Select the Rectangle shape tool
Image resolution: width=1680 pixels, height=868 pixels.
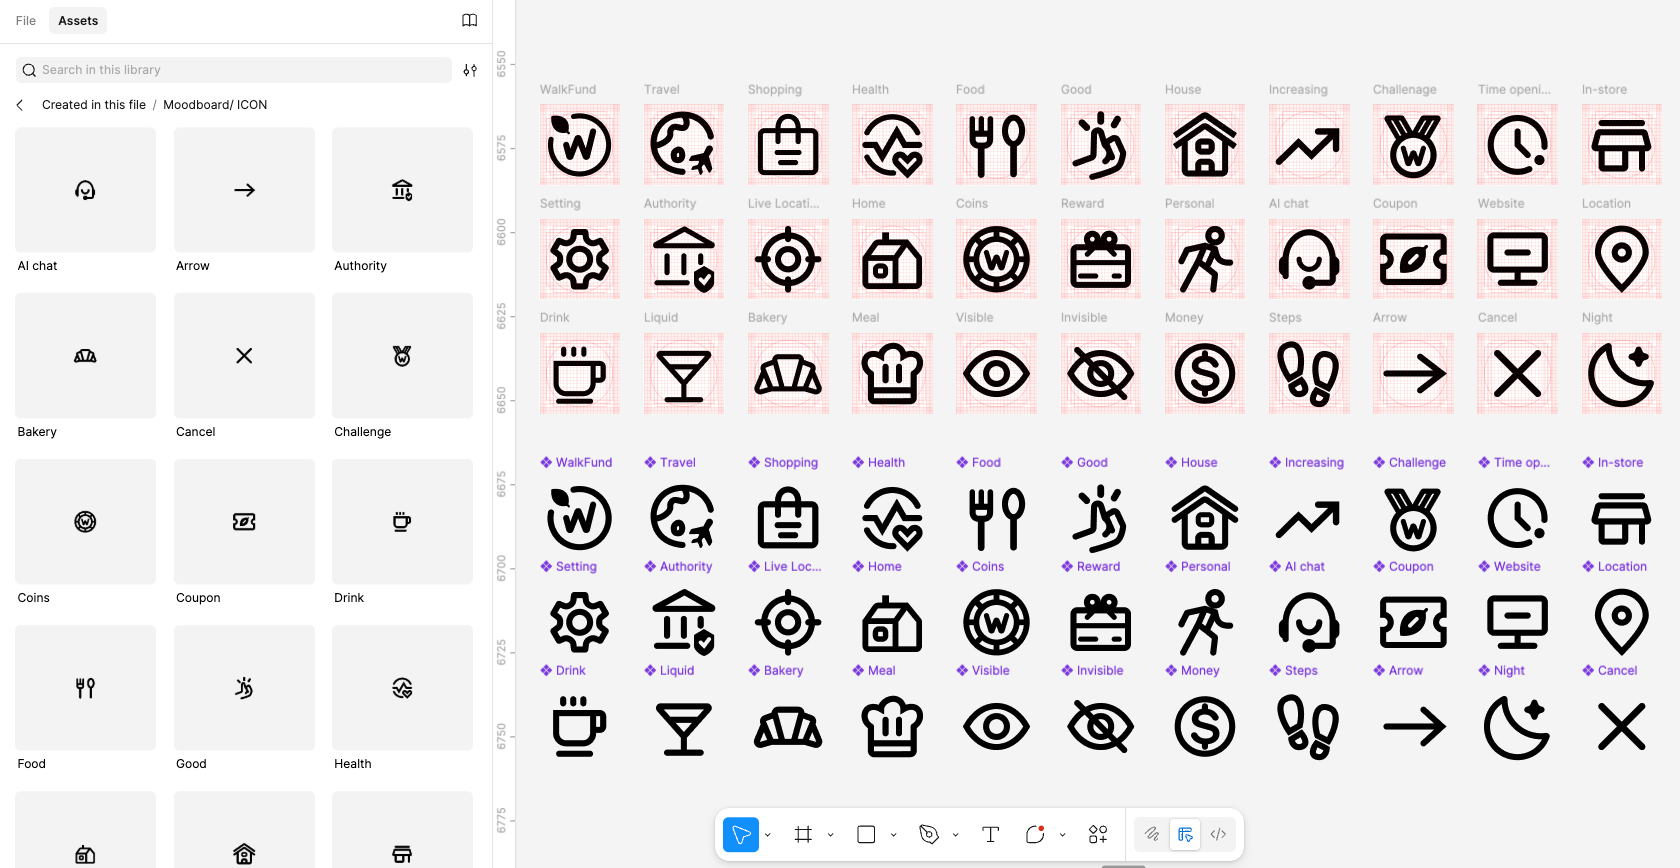[x=866, y=834]
